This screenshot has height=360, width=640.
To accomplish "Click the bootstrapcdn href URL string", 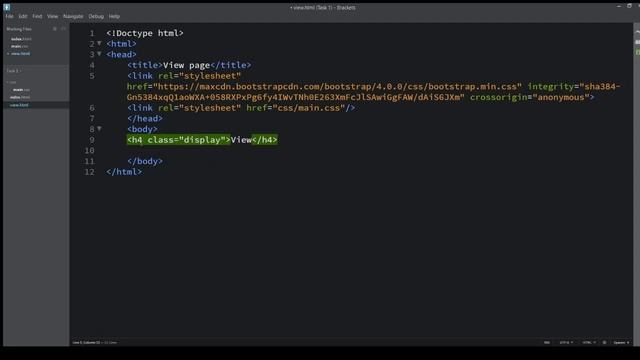I will point(337,87).
